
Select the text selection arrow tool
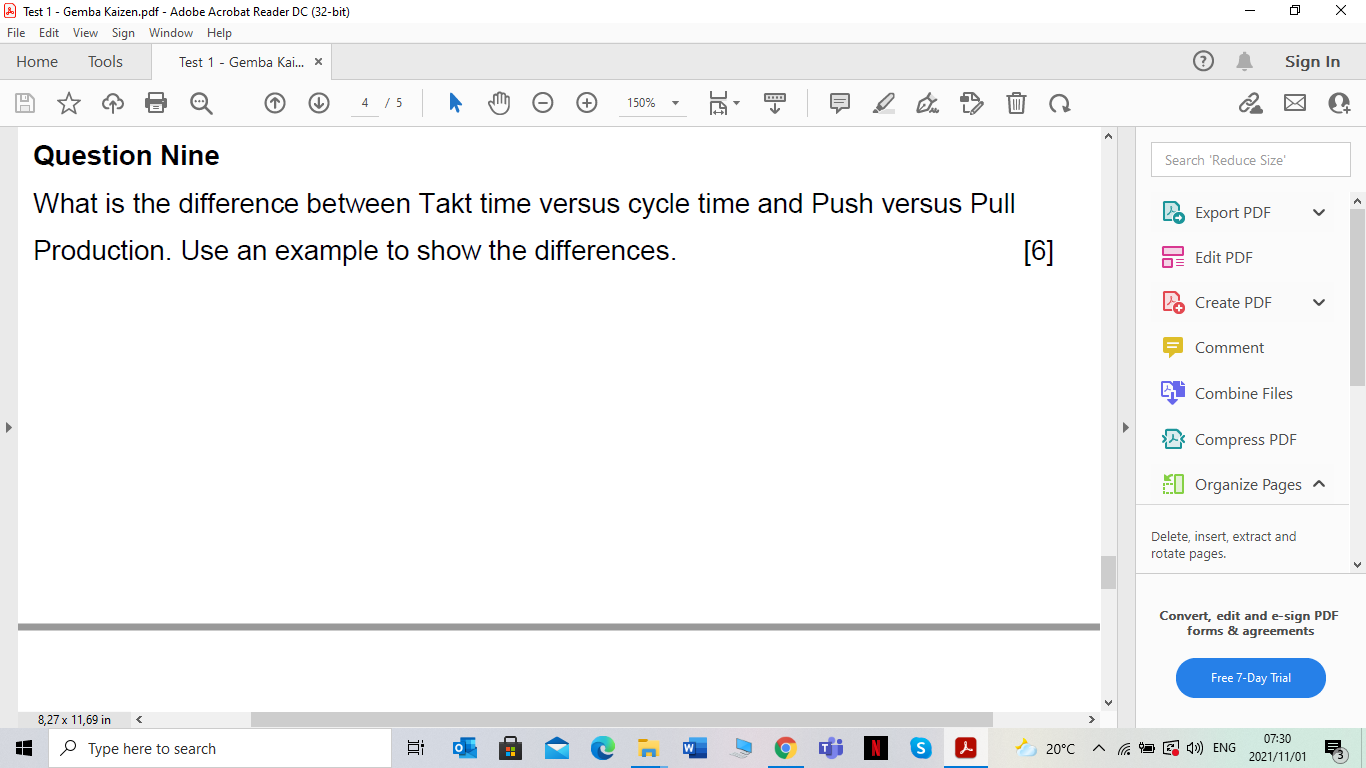tap(454, 103)
